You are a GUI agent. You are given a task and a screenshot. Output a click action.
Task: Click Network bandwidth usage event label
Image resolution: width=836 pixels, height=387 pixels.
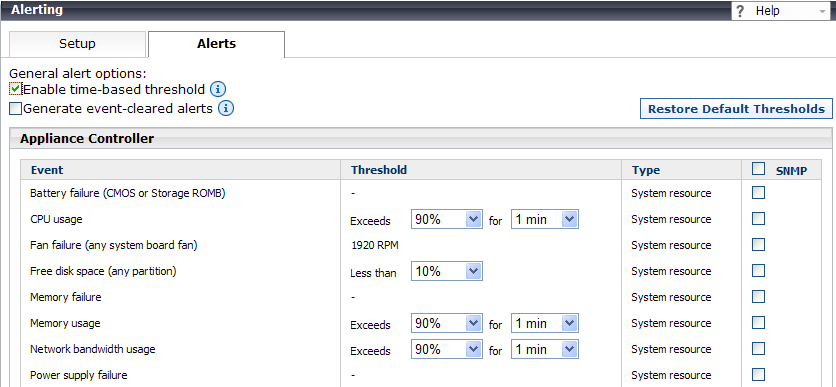tap(93, 349)
